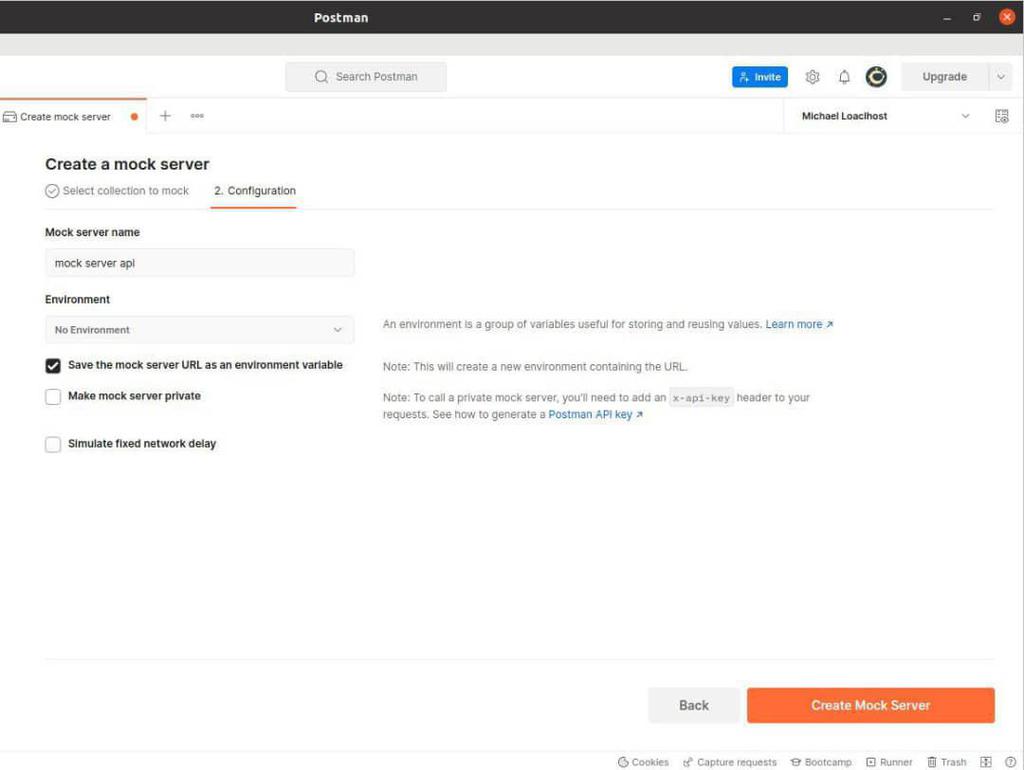
Task: Open the help question mark icon
Action: [x=1010, y=762]
